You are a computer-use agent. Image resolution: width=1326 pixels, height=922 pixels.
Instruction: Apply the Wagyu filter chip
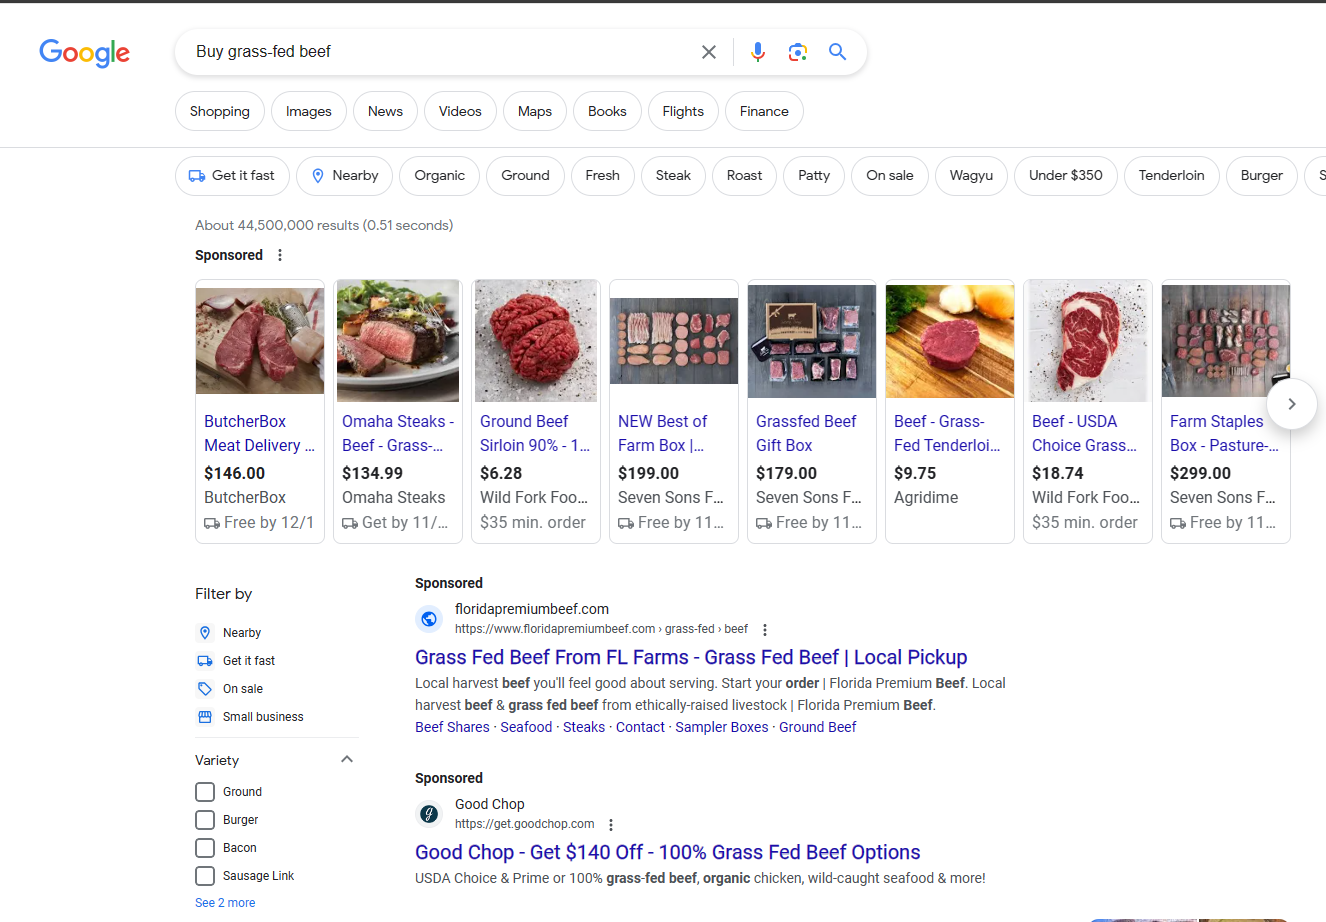pos(971,176)
